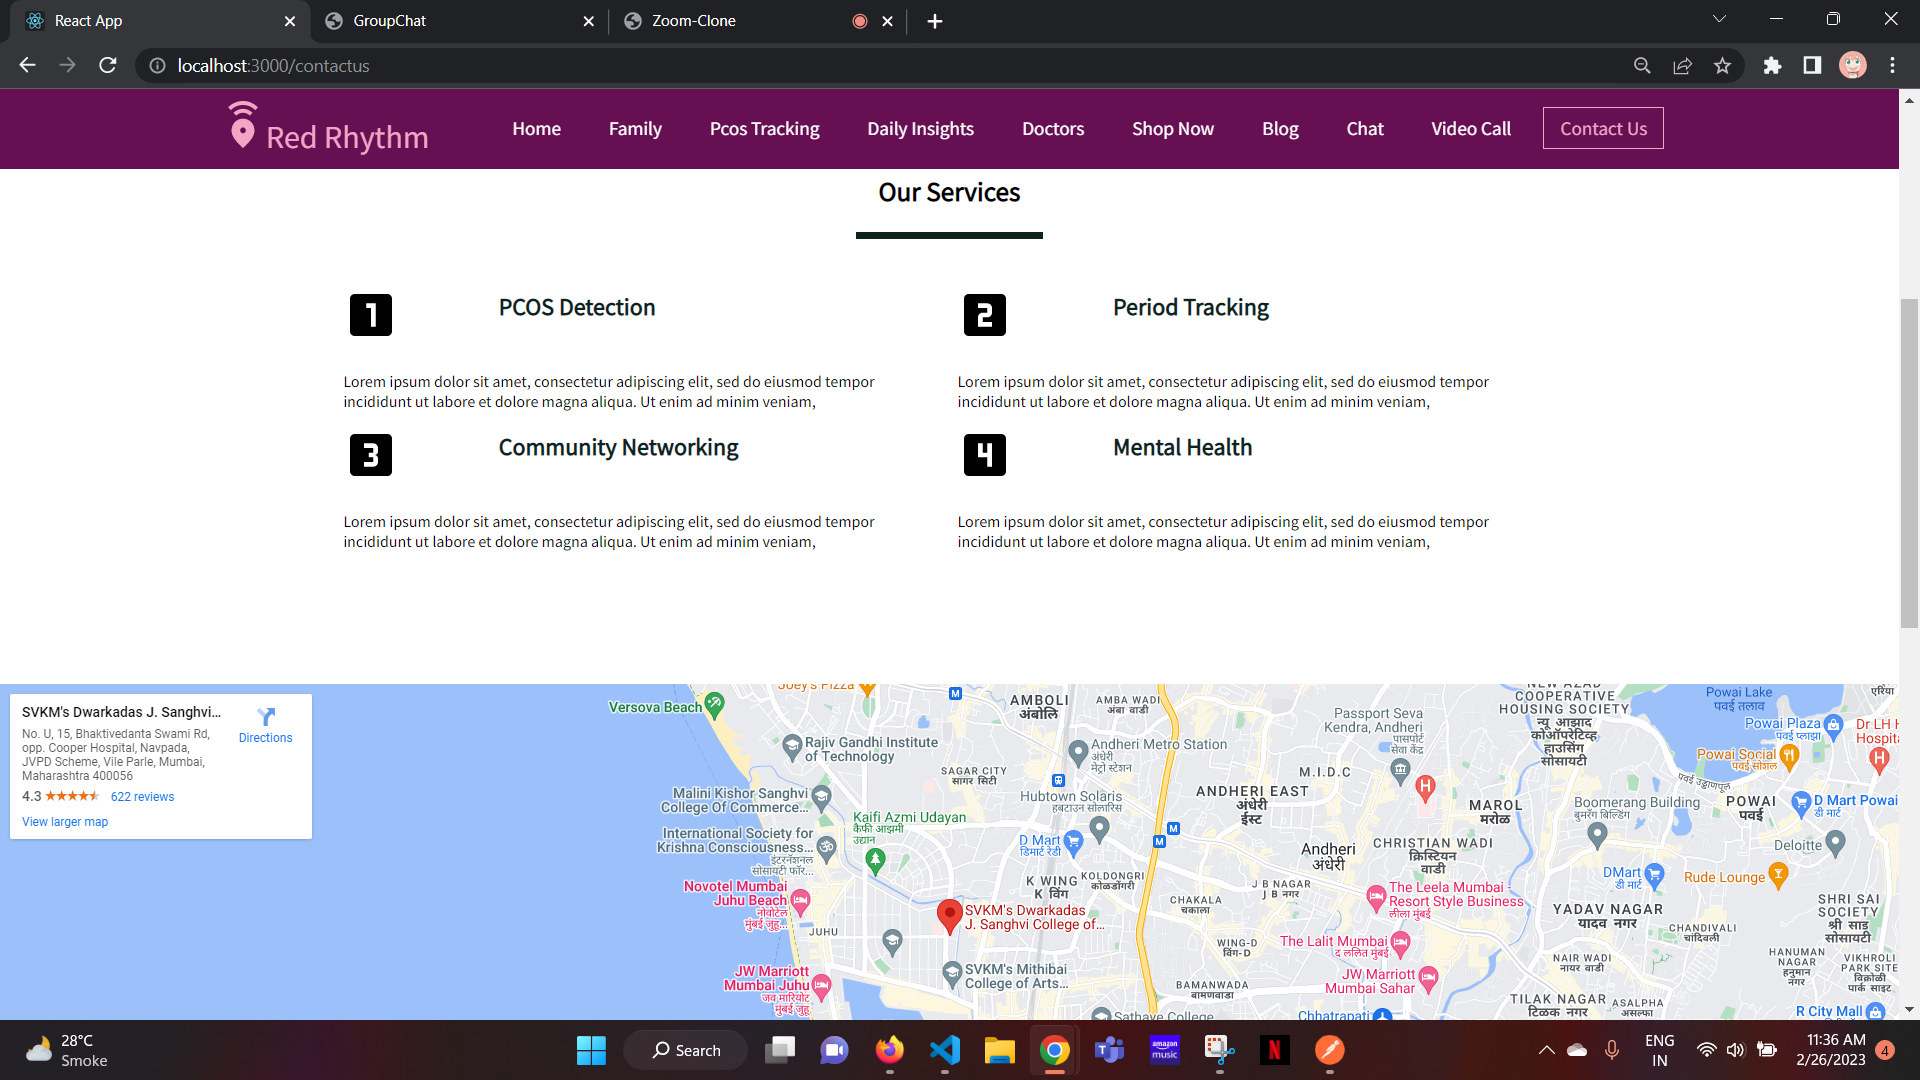Click the Directions icon in map card
This screenshot has width=1920, height=1080.
266,717
